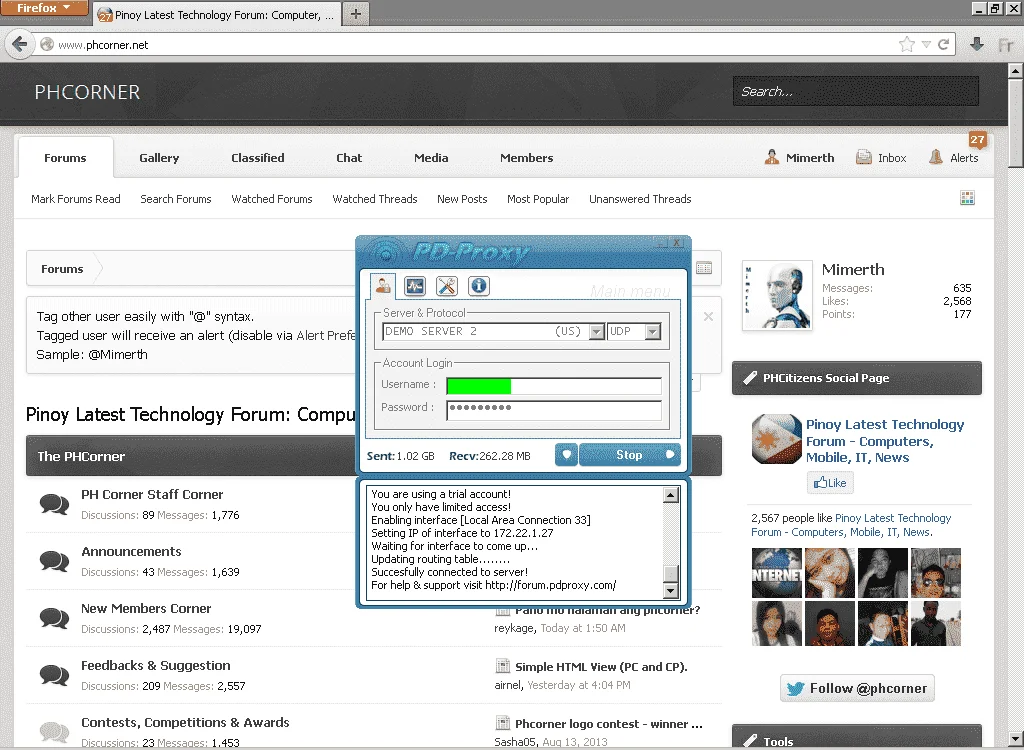Click the Announcements forum speech bubble icon
1024x750 pixels.
54,561
